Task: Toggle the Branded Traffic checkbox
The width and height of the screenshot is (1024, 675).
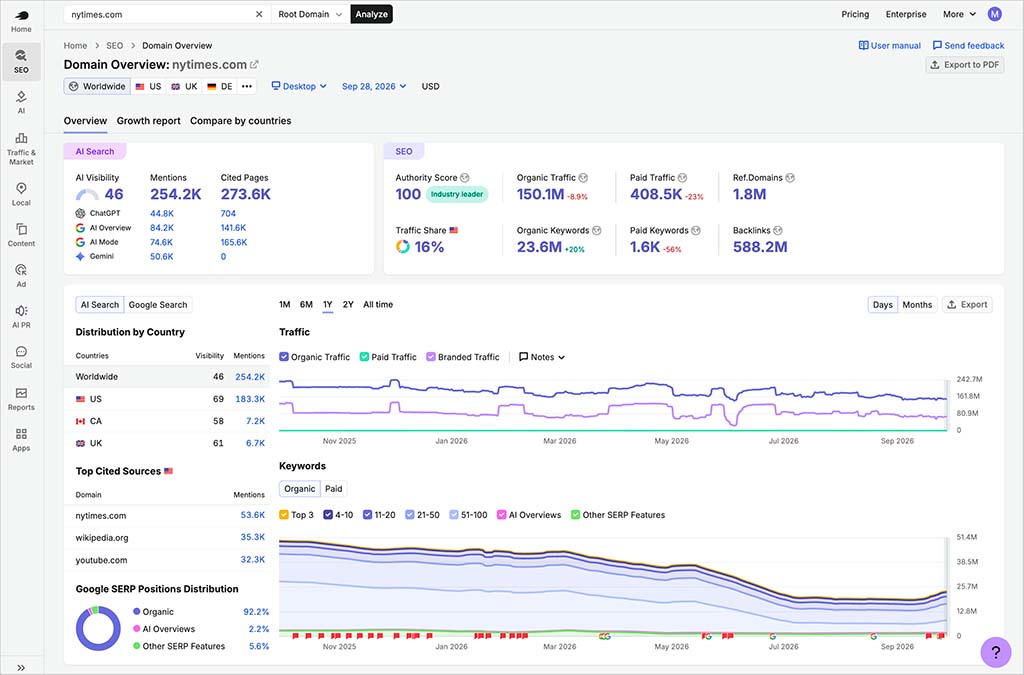Action: (431, 357)
